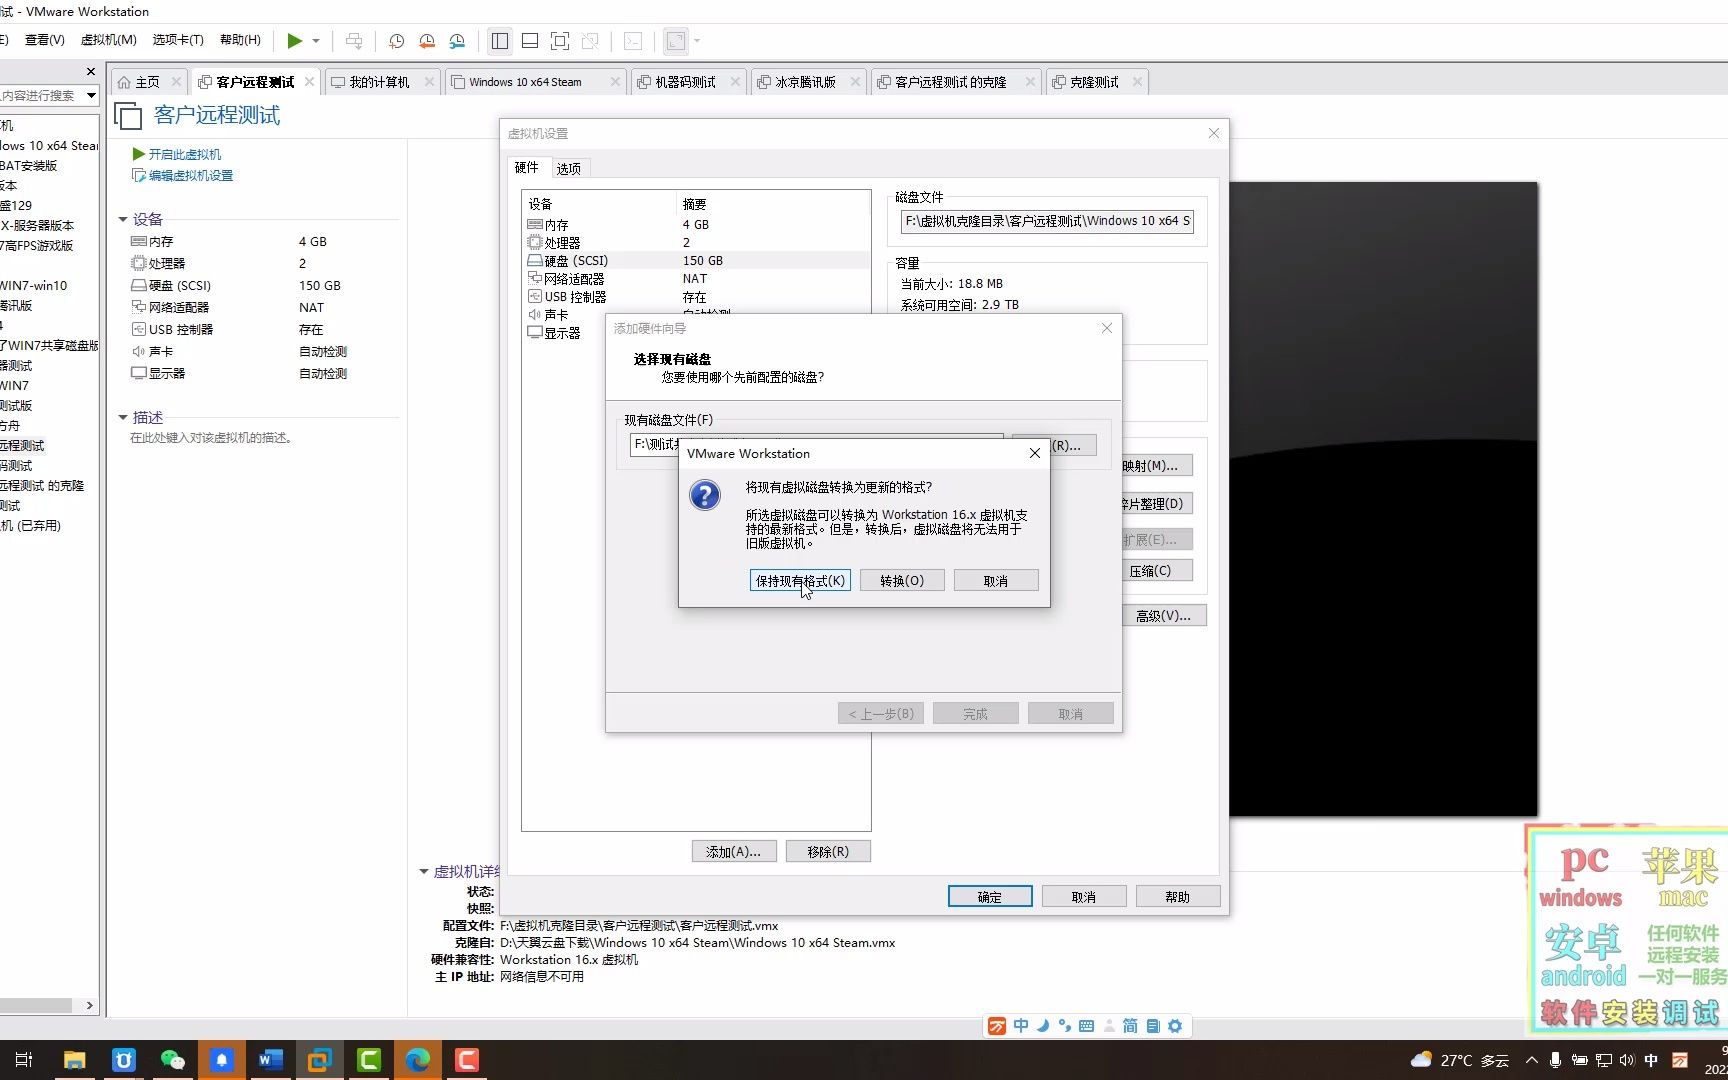
Task: Click 确定 in virtual machine settings
Action: 990,897
